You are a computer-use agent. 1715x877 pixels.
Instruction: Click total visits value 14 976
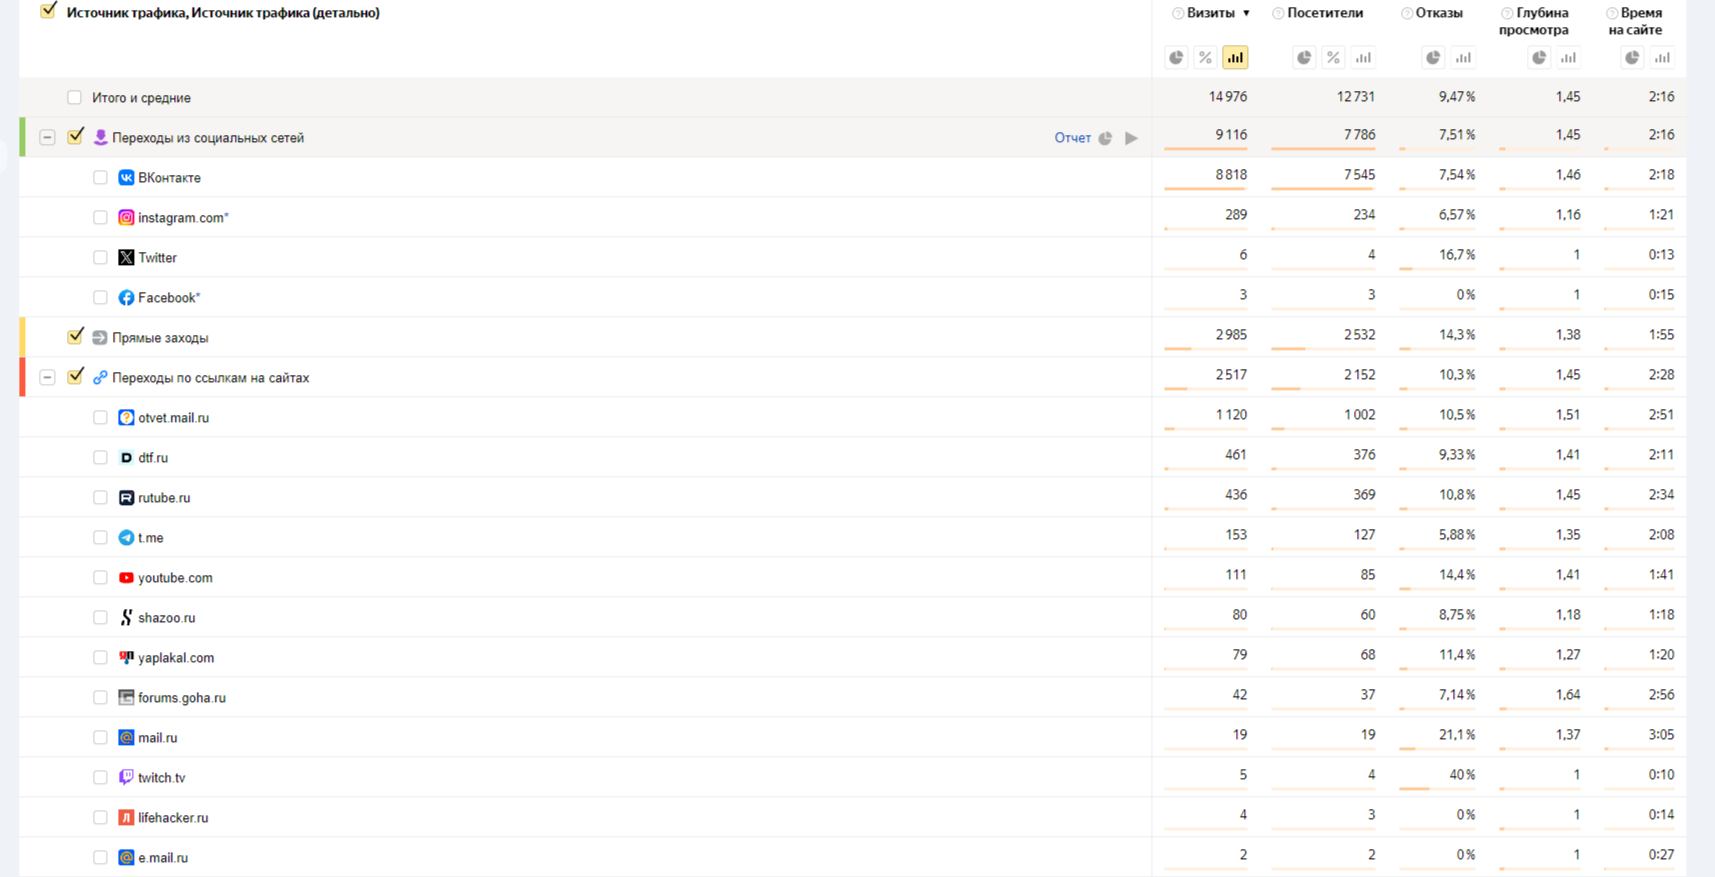(x=1227, y=97)
